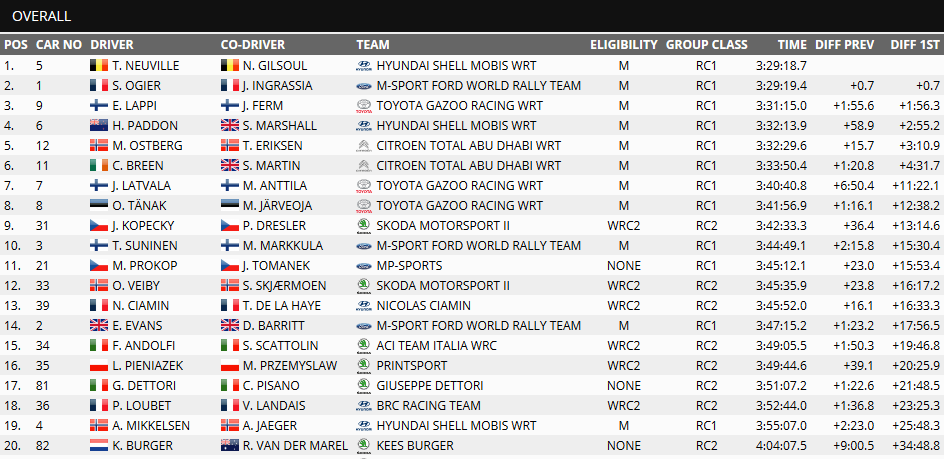This screenshot has height=459, width=944.
Task: Click driver name G. DETTORI
Action: pos(143,386)
